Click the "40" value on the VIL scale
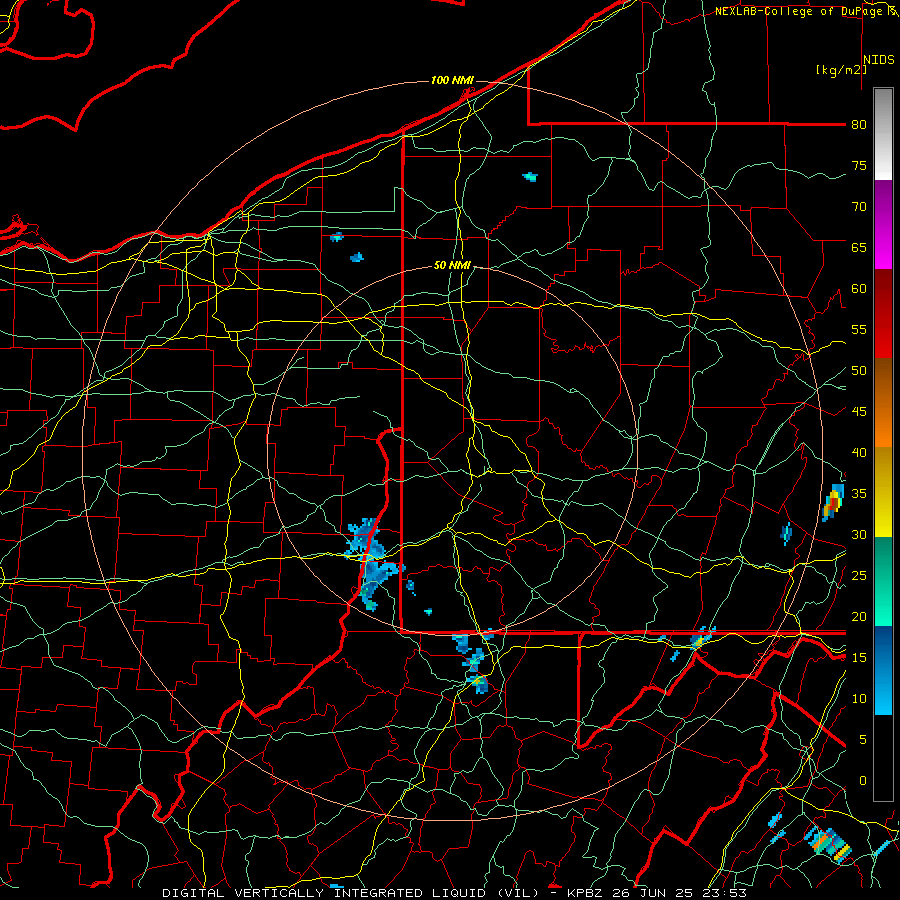The height and width of the screenshot is (900, 900). pos(859,453)
